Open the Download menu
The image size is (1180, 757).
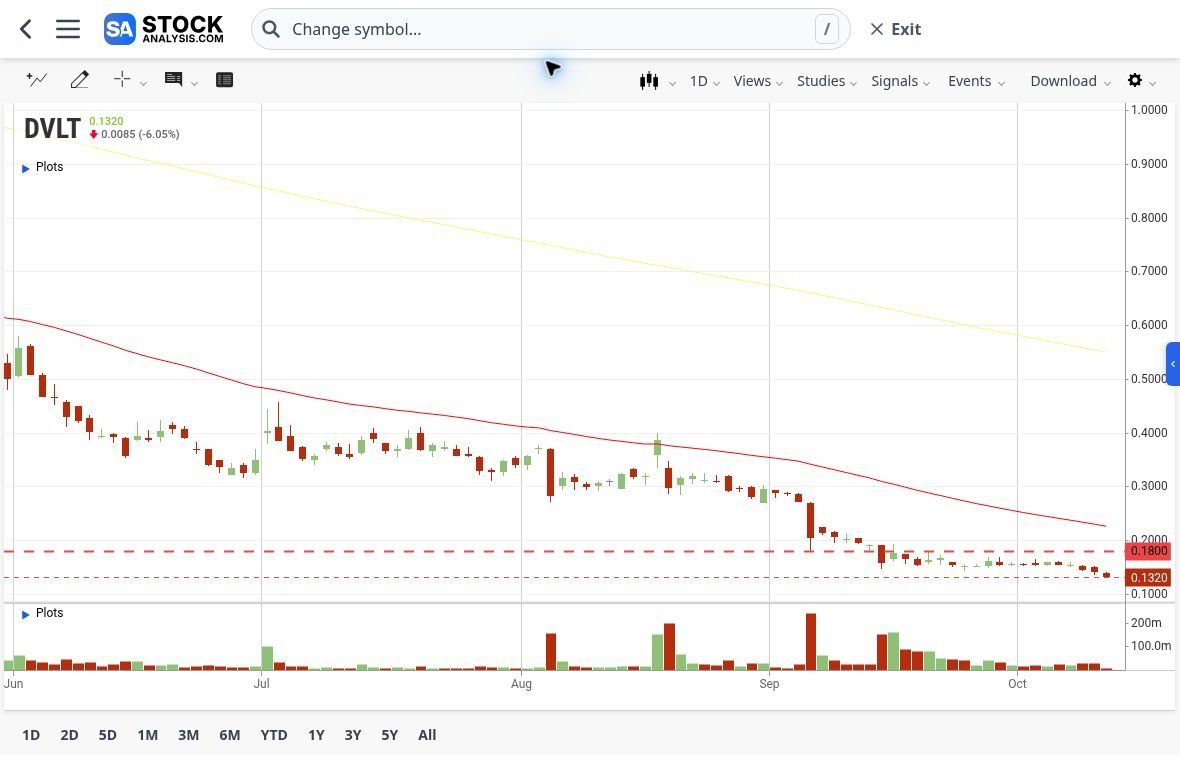pyautogui.click(x=1070, y=81)
